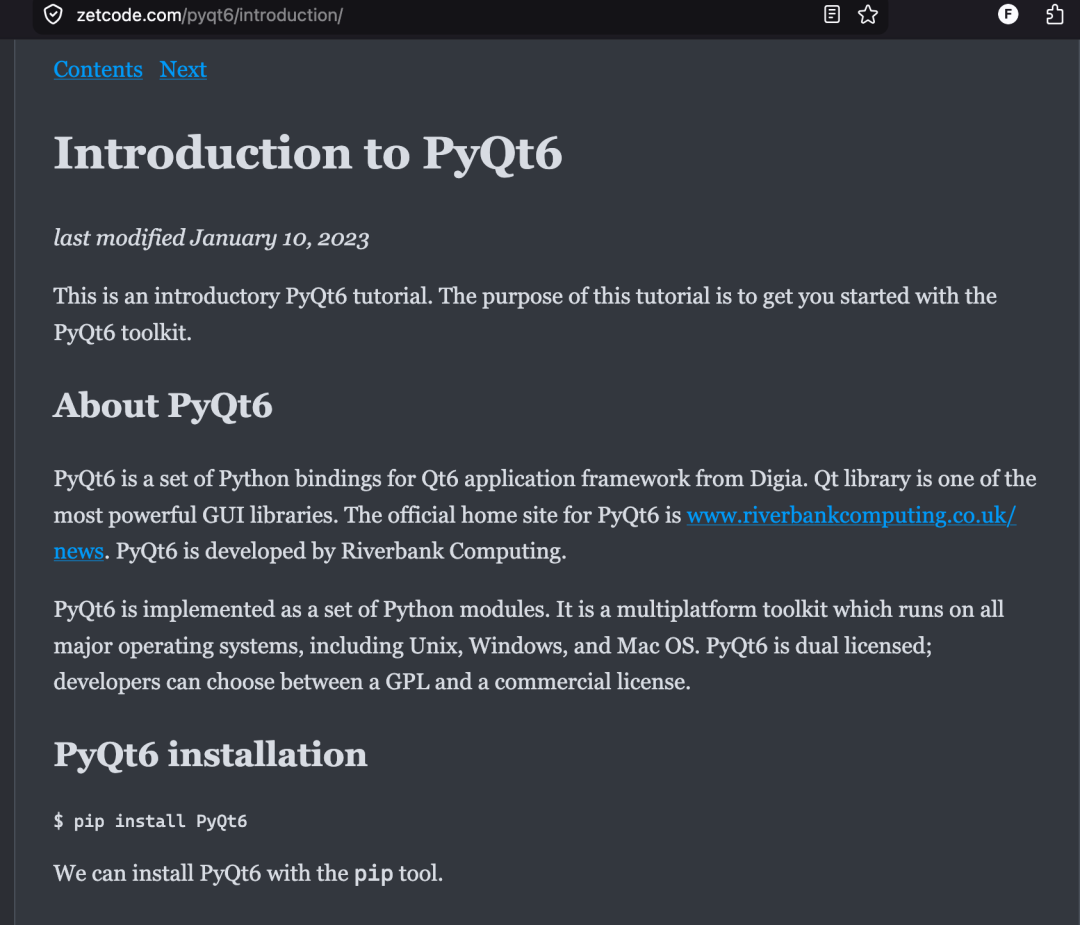Viewport: 1080px width, 925px height.
Task: Click the monospace 'pip' word in last sentence
Action: [373, 873]
